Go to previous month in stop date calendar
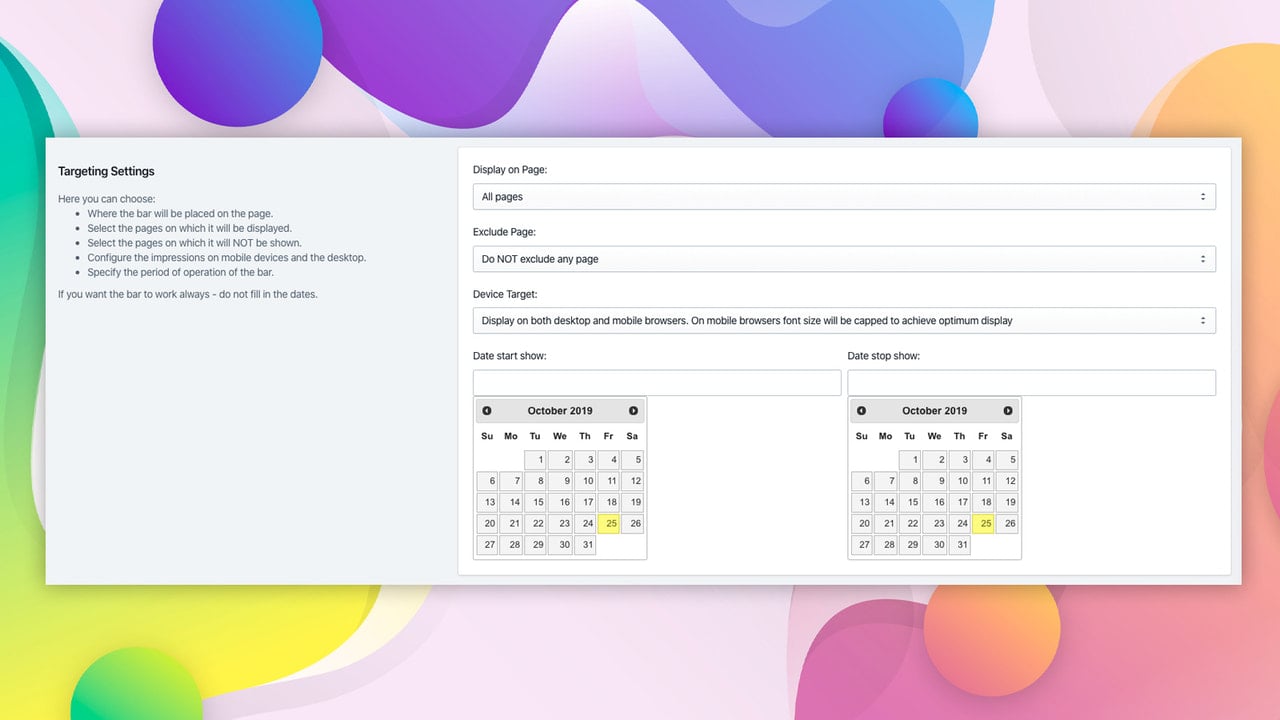 pyautogui.click(x=861, y=411)
